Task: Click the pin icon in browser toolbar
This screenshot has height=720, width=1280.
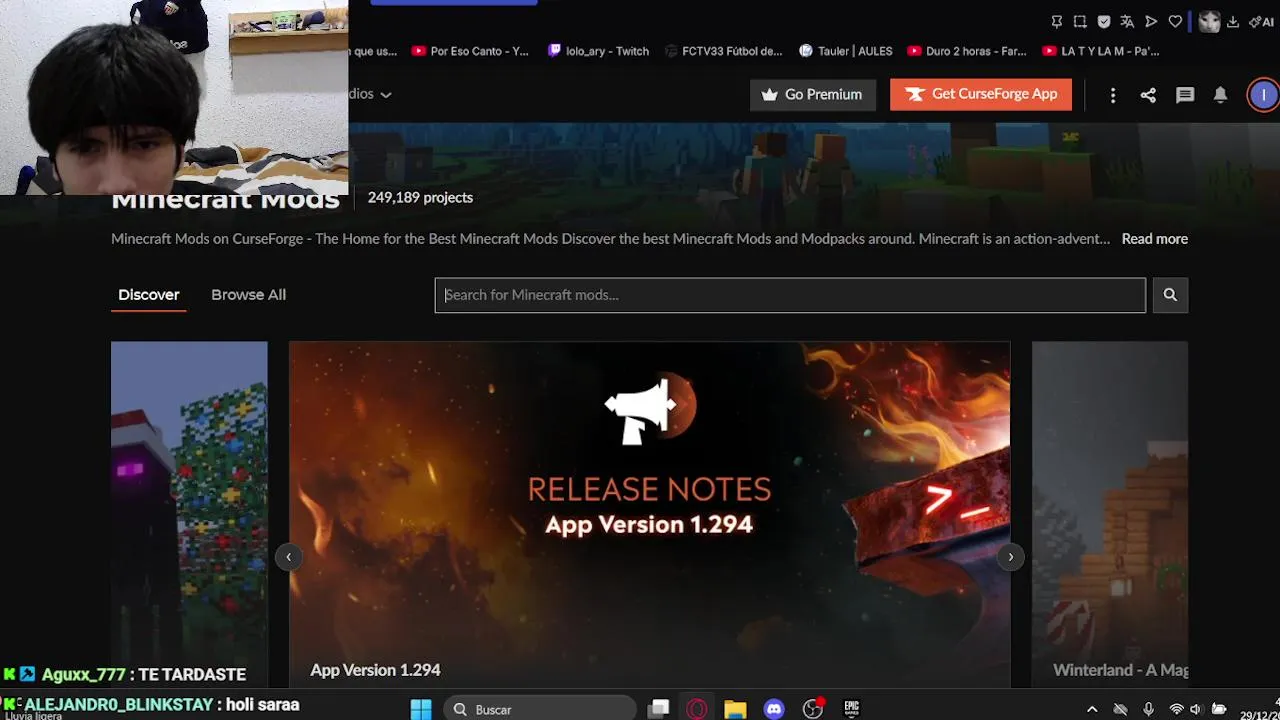Action: tap(1057, 22)
